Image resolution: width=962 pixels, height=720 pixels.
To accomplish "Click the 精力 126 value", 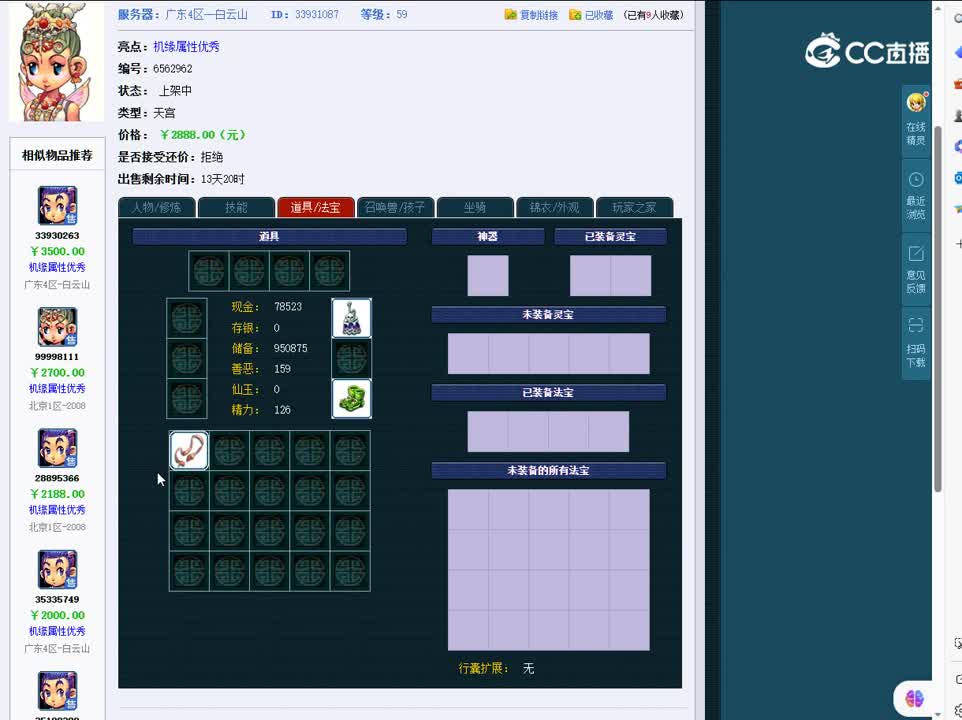I will coord(282,410).
